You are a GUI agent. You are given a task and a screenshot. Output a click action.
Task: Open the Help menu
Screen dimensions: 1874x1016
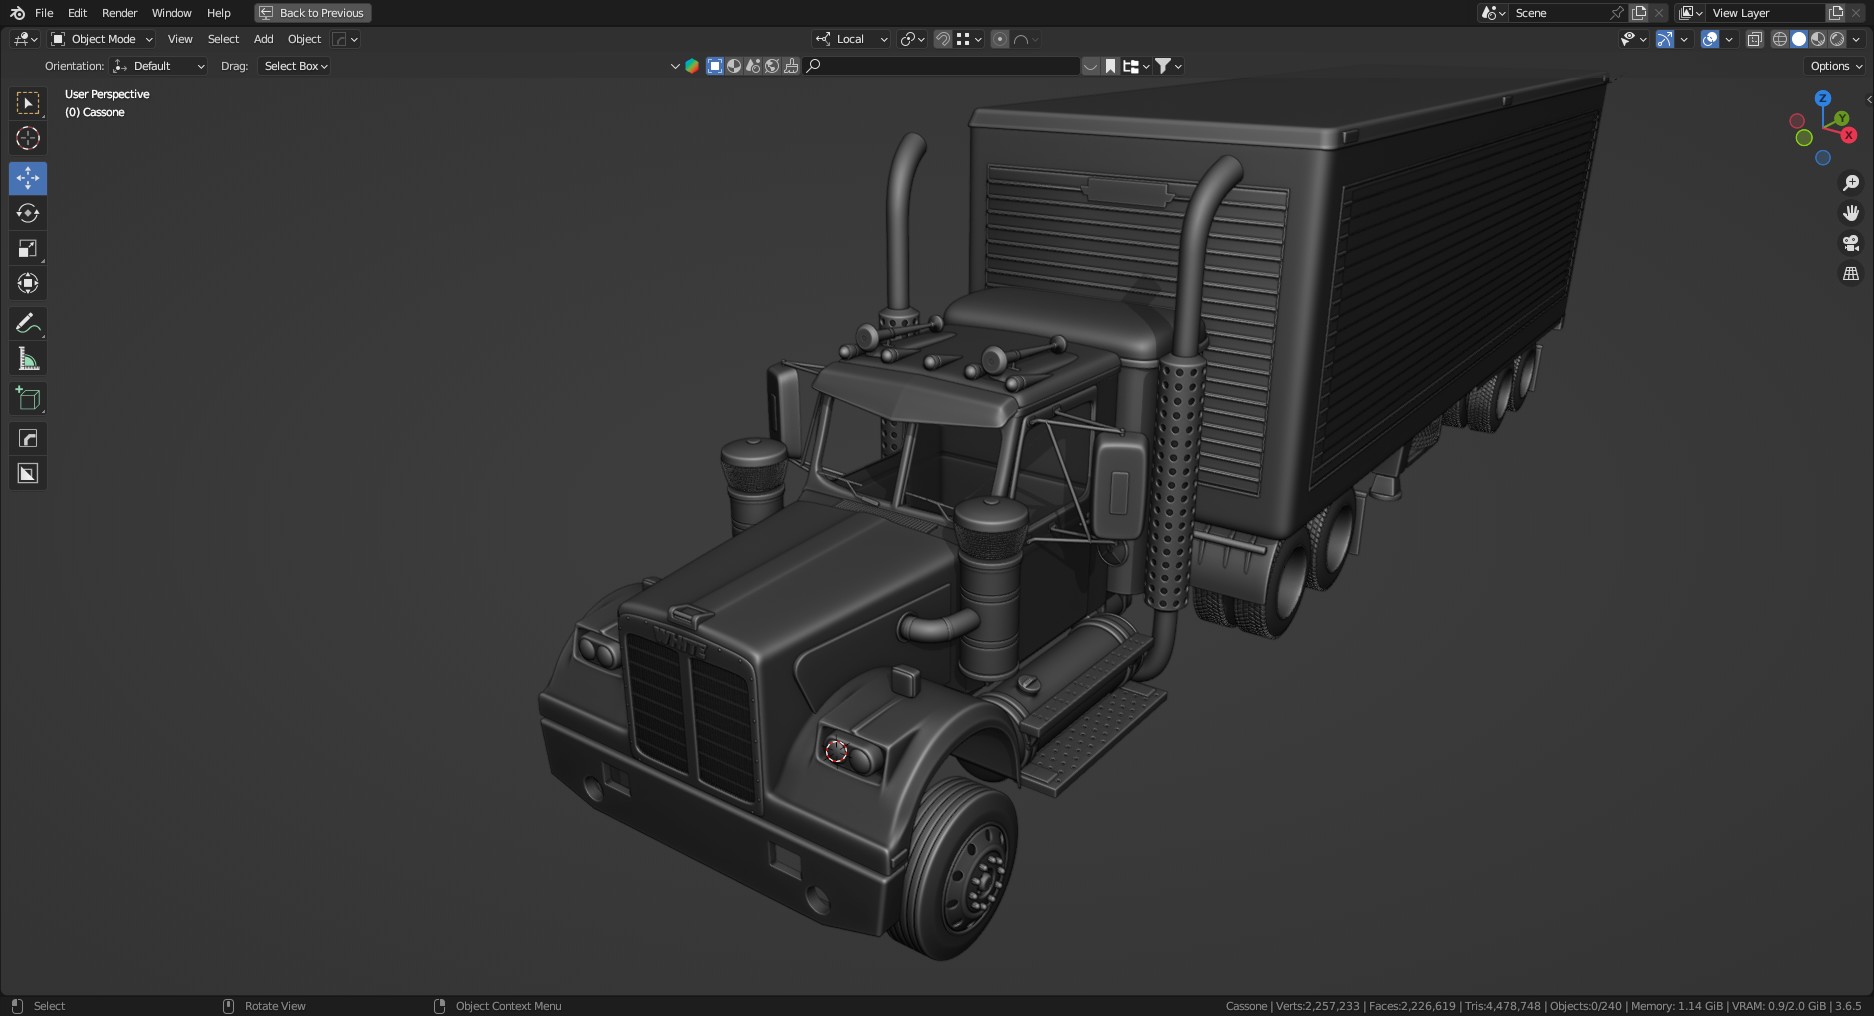tap(218, 13)
